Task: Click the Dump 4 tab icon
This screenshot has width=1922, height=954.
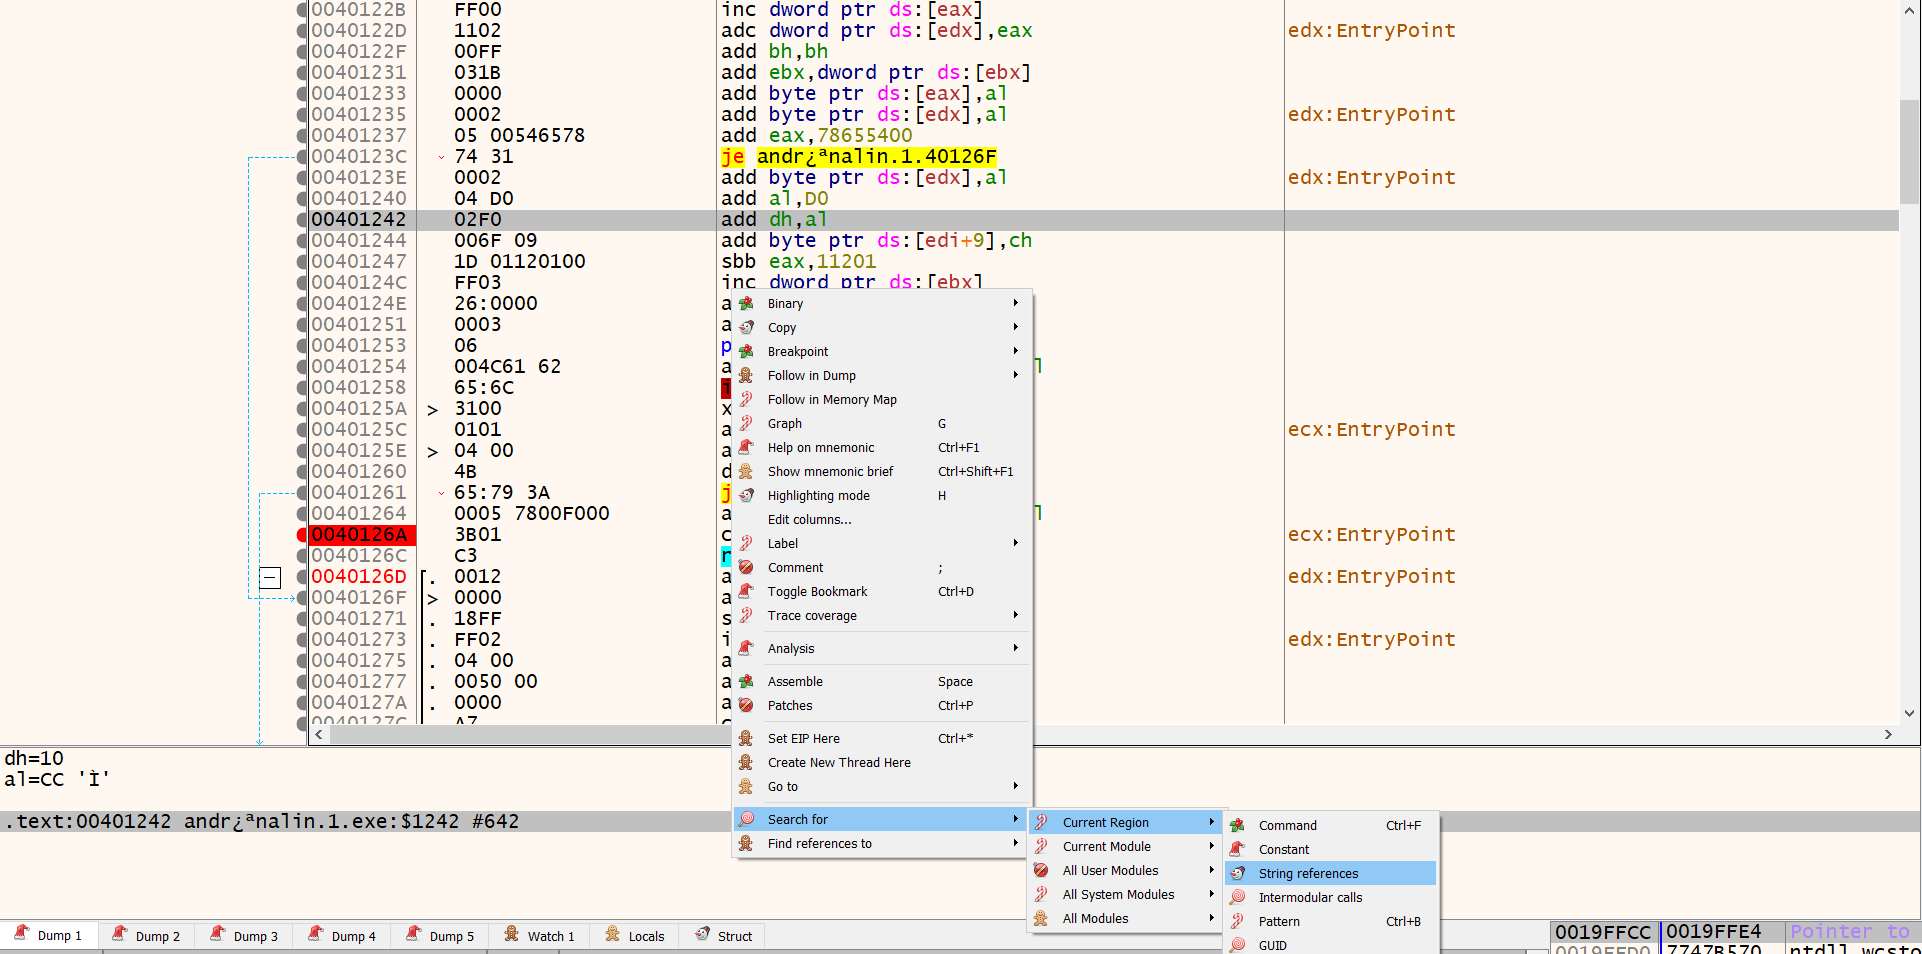Action: (315, 934)
